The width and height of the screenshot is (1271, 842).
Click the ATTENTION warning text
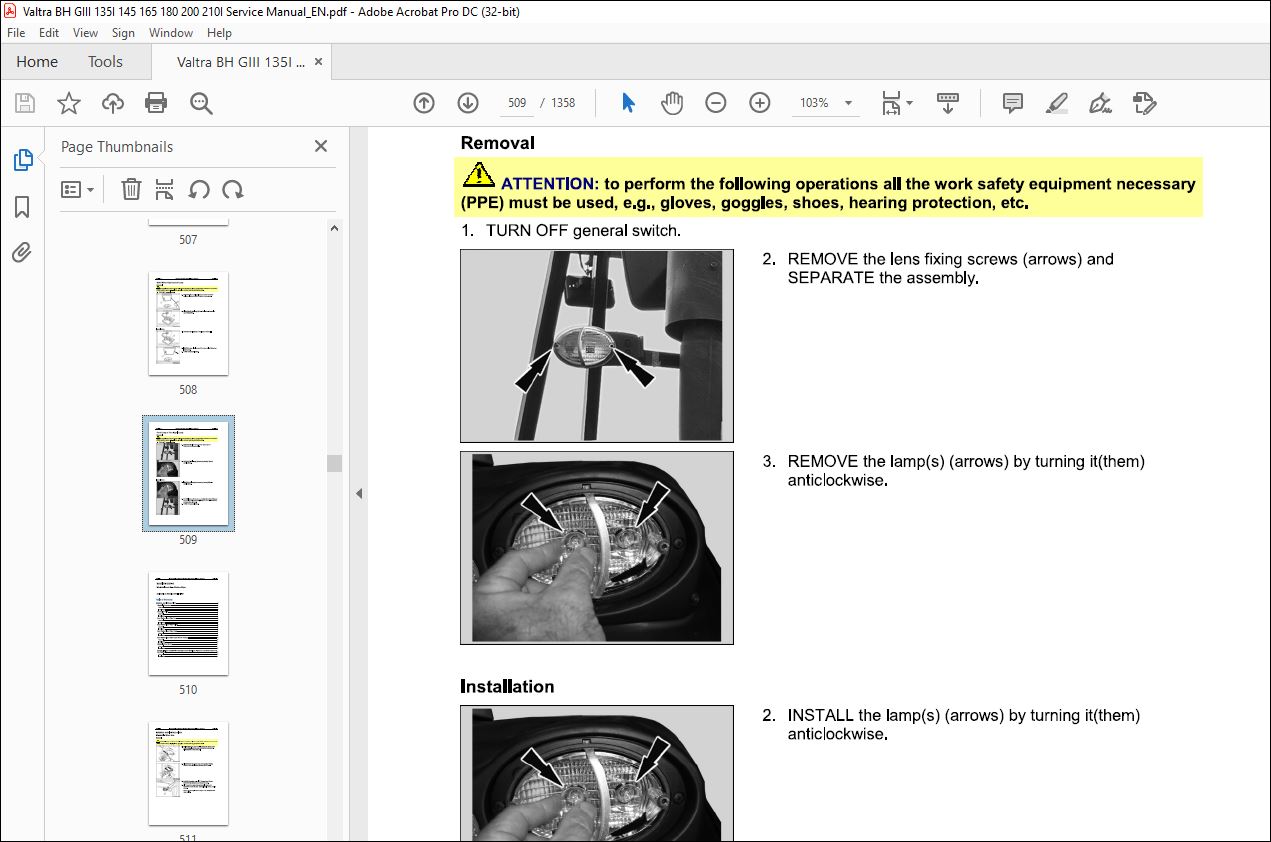(828, 193)
